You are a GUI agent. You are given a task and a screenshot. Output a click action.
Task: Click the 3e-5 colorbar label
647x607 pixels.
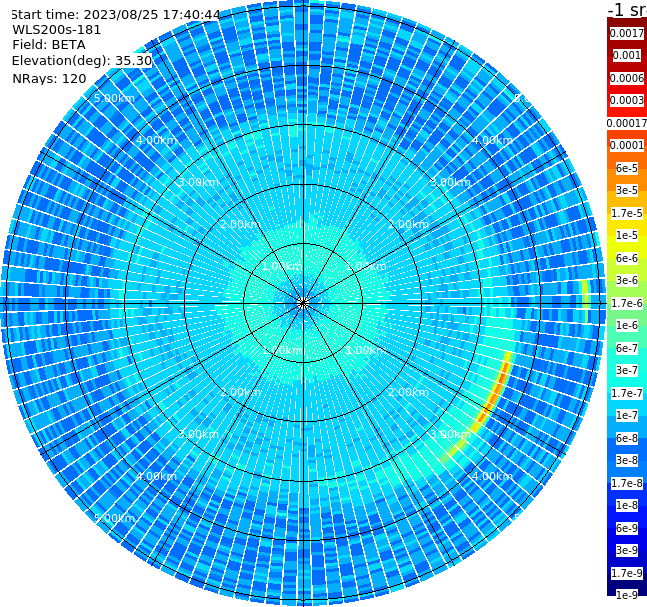(x=627, y=190)
